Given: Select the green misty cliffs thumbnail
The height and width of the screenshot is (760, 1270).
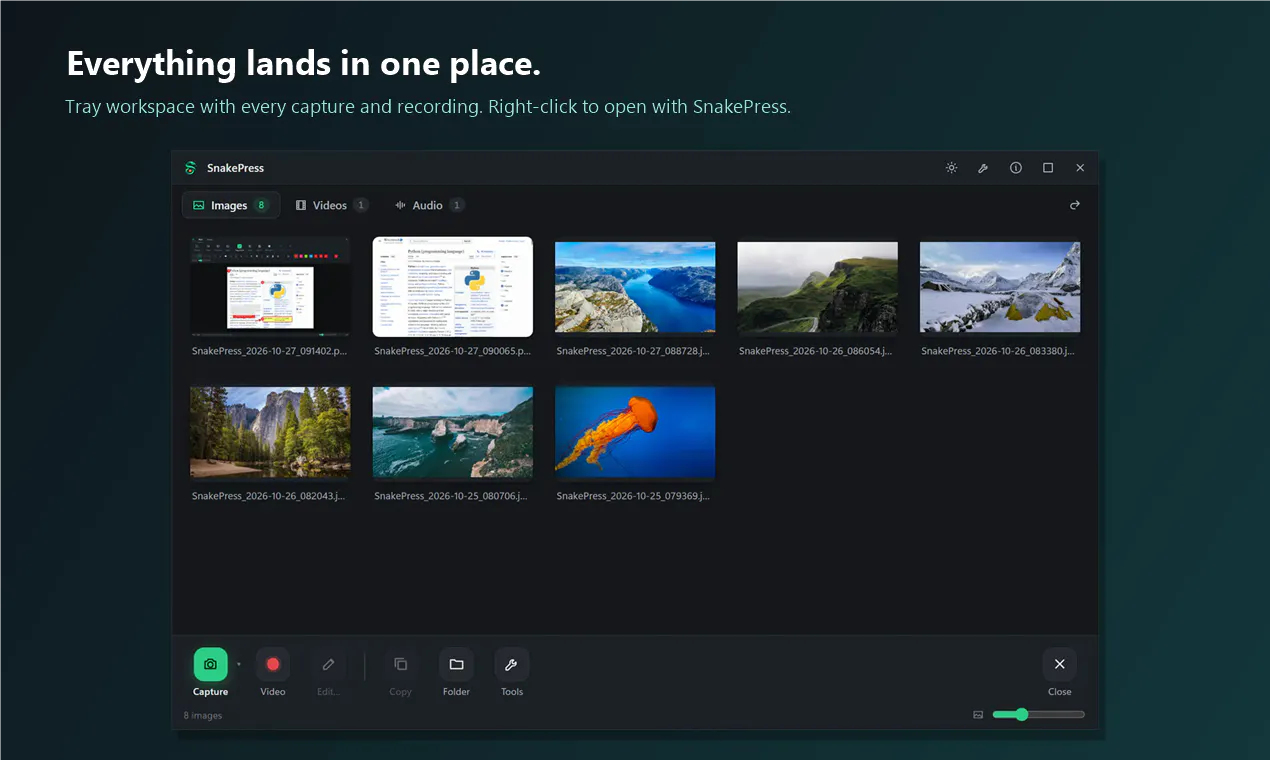Looking at the screenshot, I should (818, 287).
